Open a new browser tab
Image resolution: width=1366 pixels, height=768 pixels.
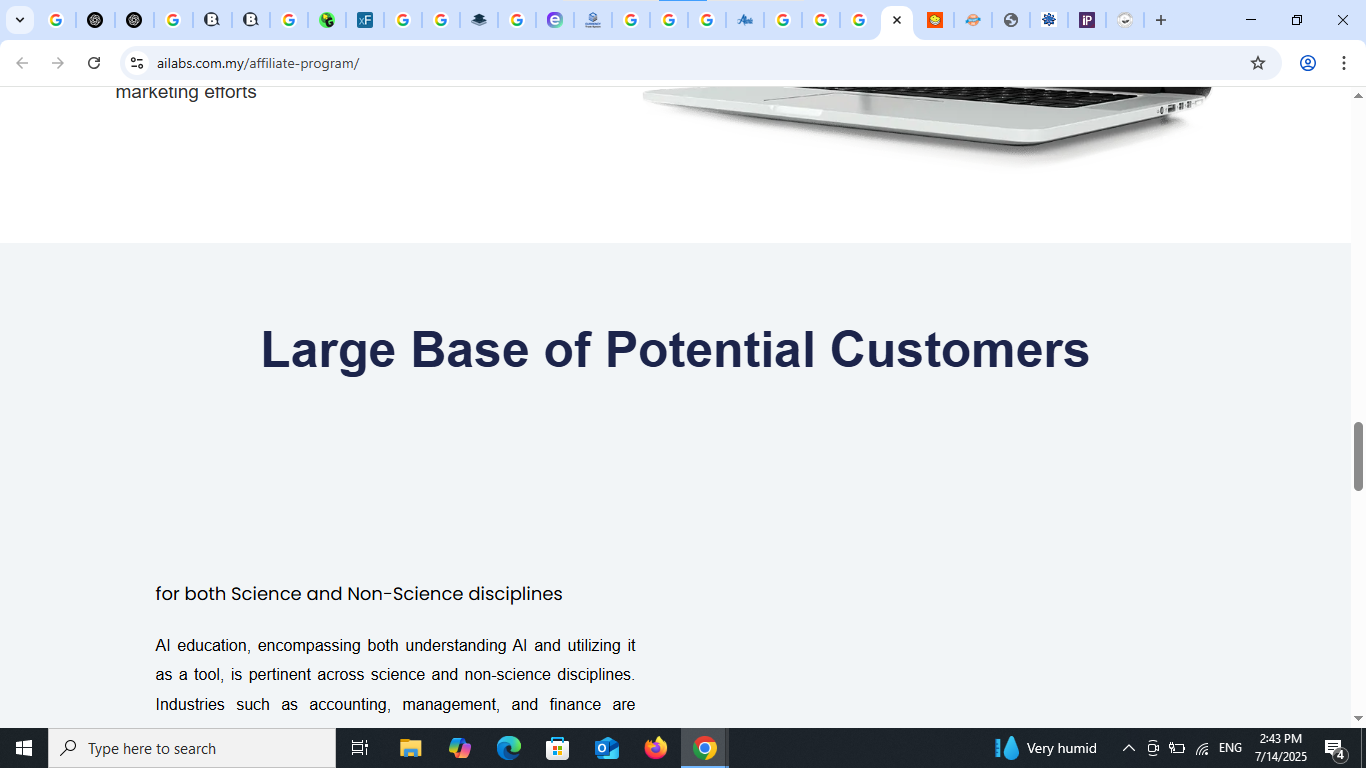pos(1161,20)
